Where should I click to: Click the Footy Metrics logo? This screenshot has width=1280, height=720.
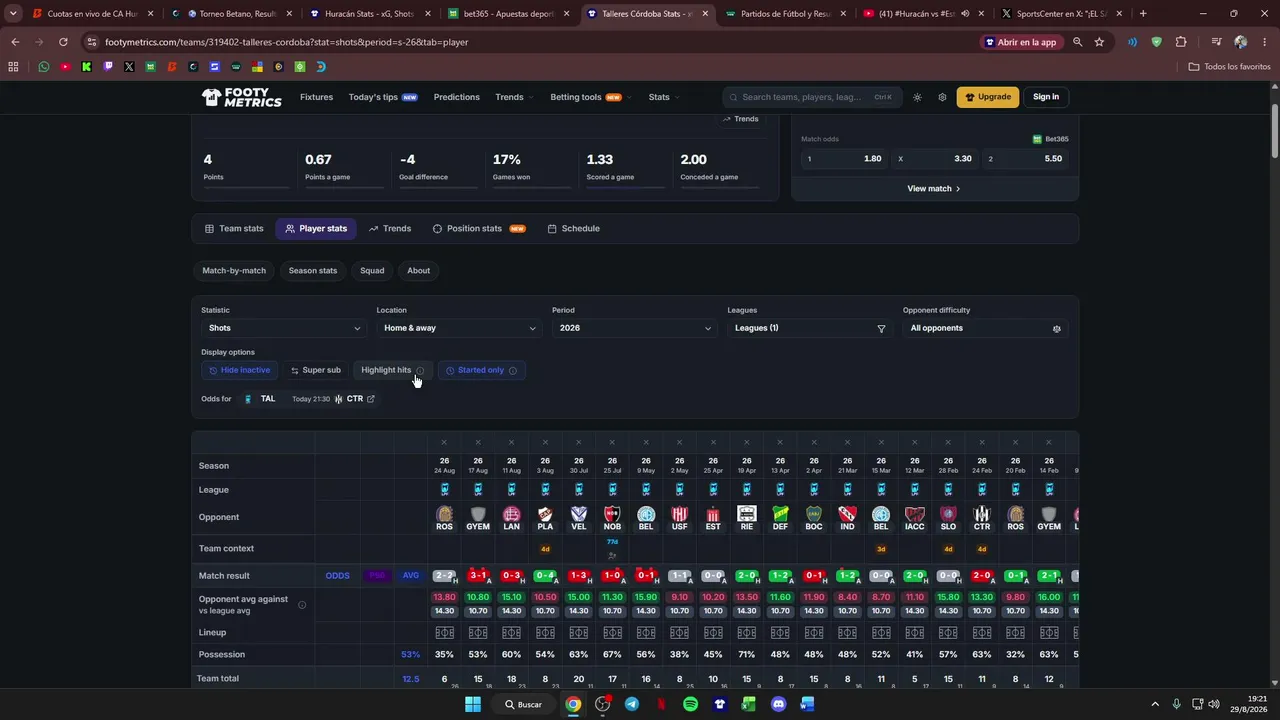pyautogui.click(x=241, y=97)
